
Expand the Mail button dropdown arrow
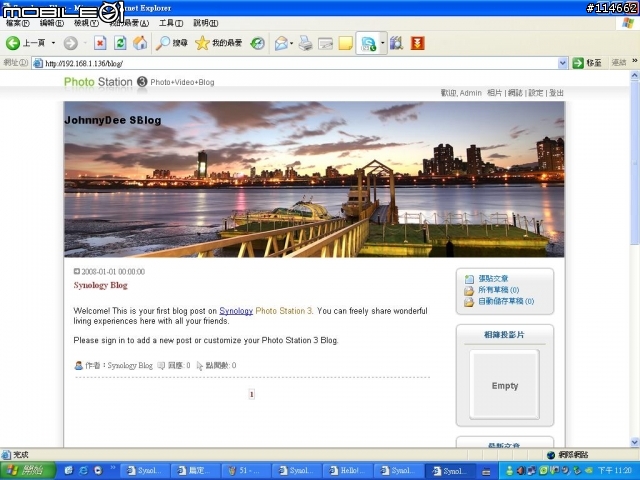291,43
